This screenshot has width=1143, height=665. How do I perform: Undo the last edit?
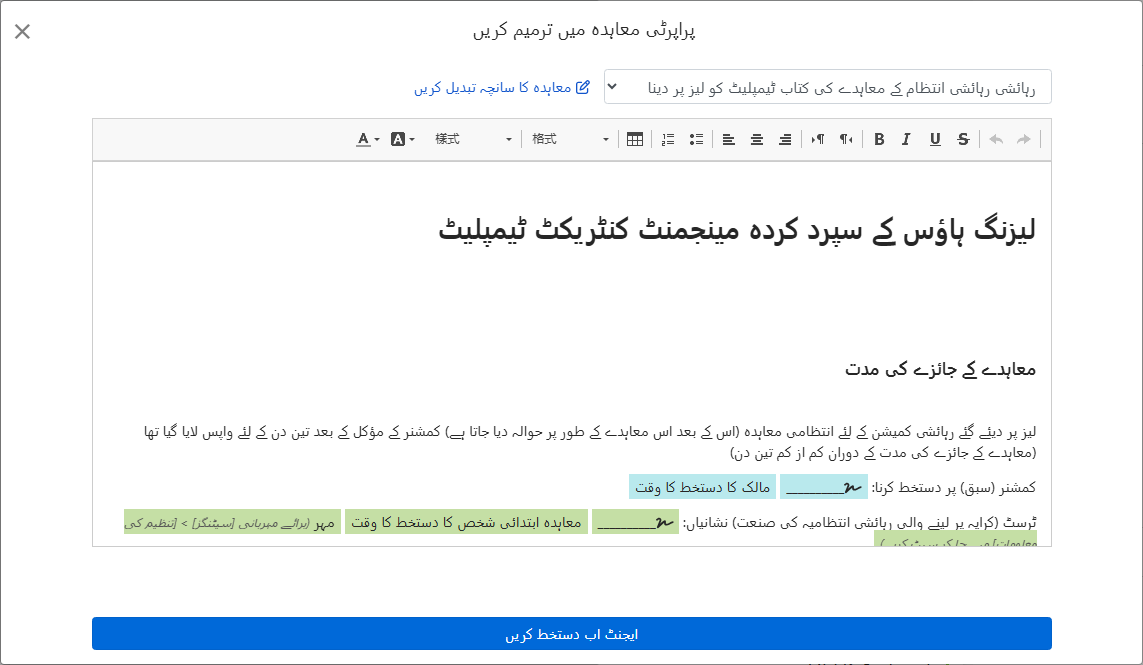pos(996,139)
